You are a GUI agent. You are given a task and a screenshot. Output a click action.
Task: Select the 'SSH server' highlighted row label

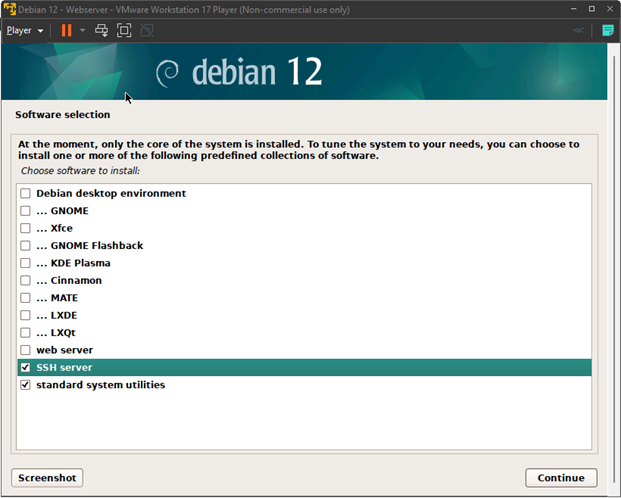point(64,368)
